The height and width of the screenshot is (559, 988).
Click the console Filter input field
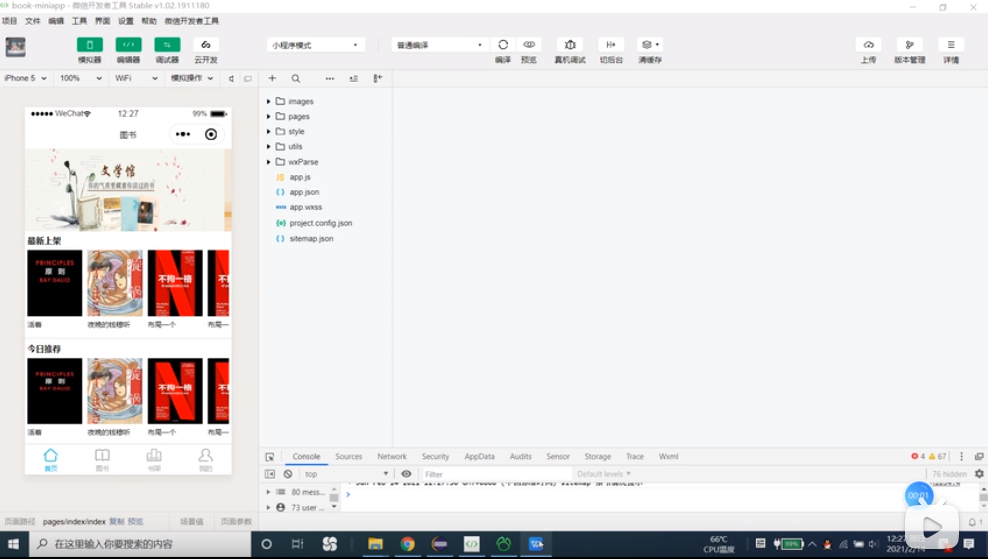click(495, 474)
